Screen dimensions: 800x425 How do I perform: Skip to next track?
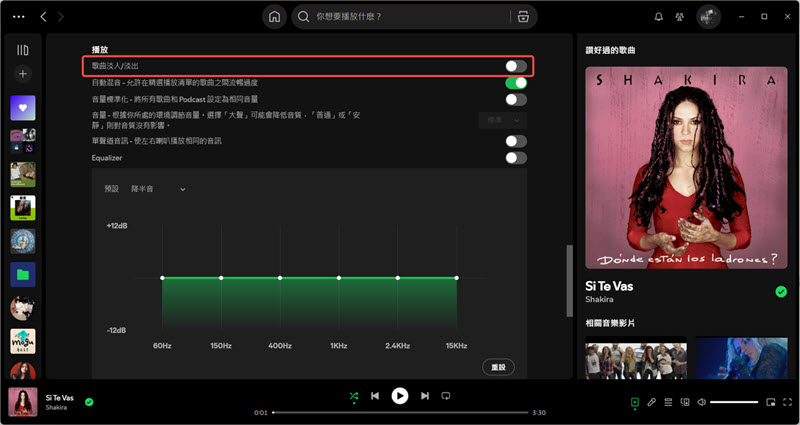click(x=424, y=396)
